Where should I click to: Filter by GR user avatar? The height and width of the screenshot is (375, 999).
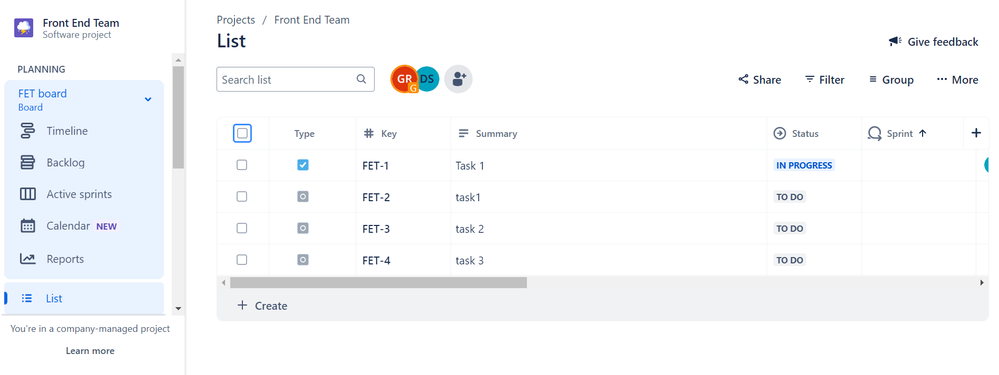[x=403, y=79]
